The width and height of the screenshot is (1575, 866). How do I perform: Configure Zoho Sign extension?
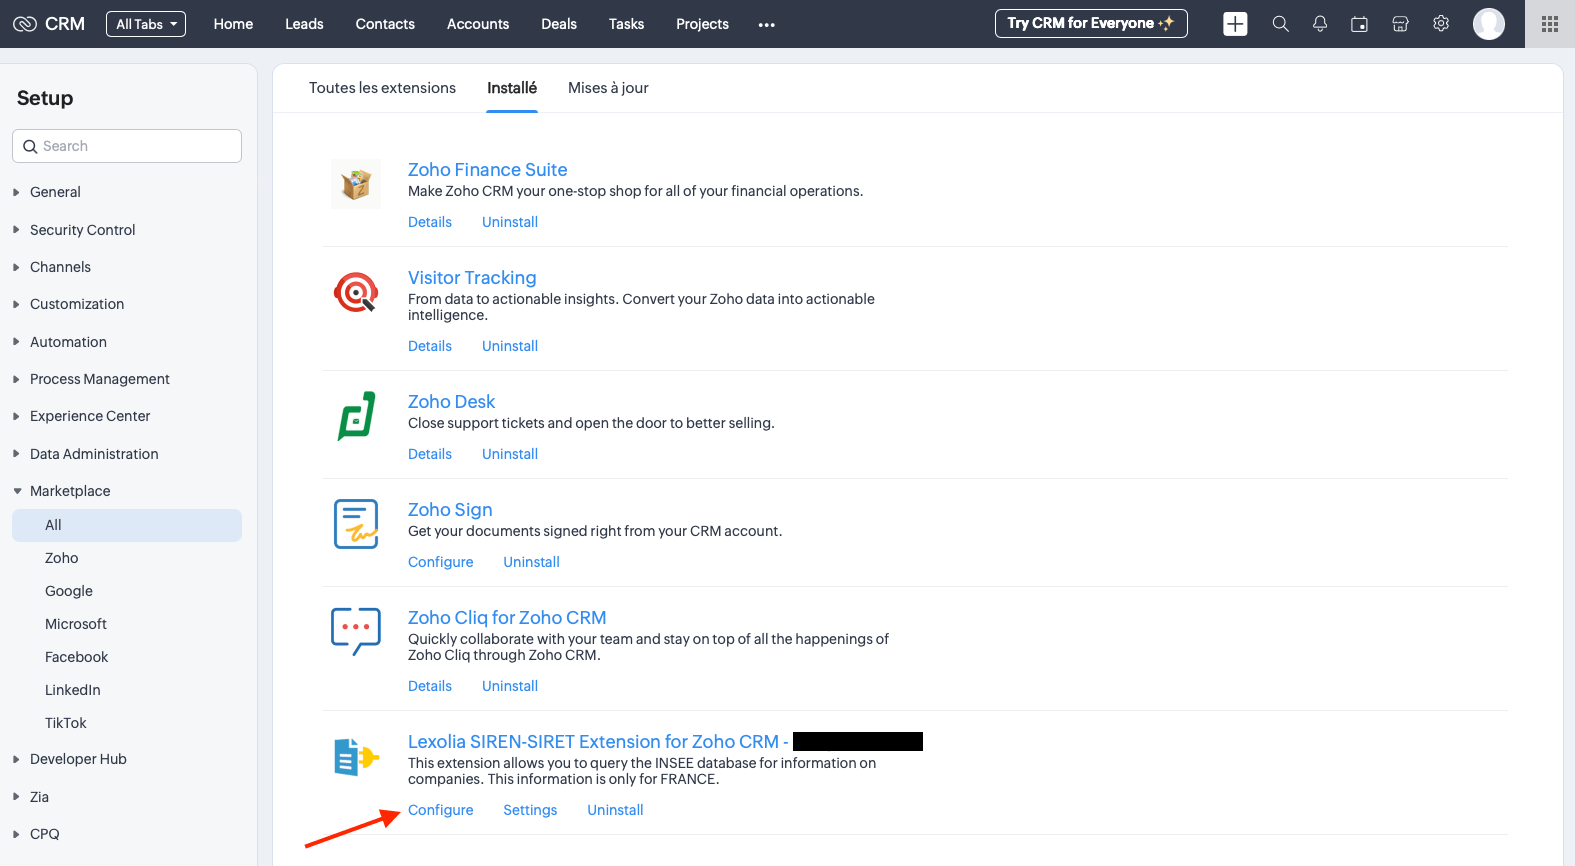click(x=441, y=562)
